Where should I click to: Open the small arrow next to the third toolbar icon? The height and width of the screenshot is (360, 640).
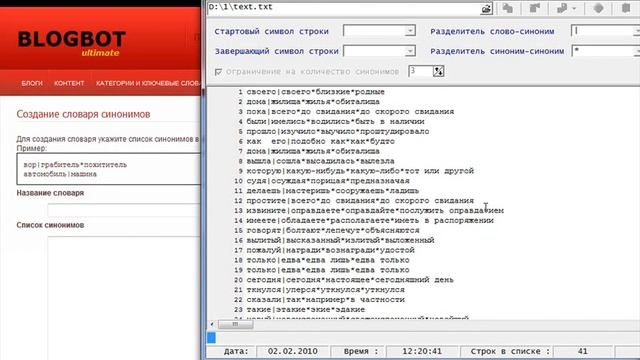click(574, 9)
